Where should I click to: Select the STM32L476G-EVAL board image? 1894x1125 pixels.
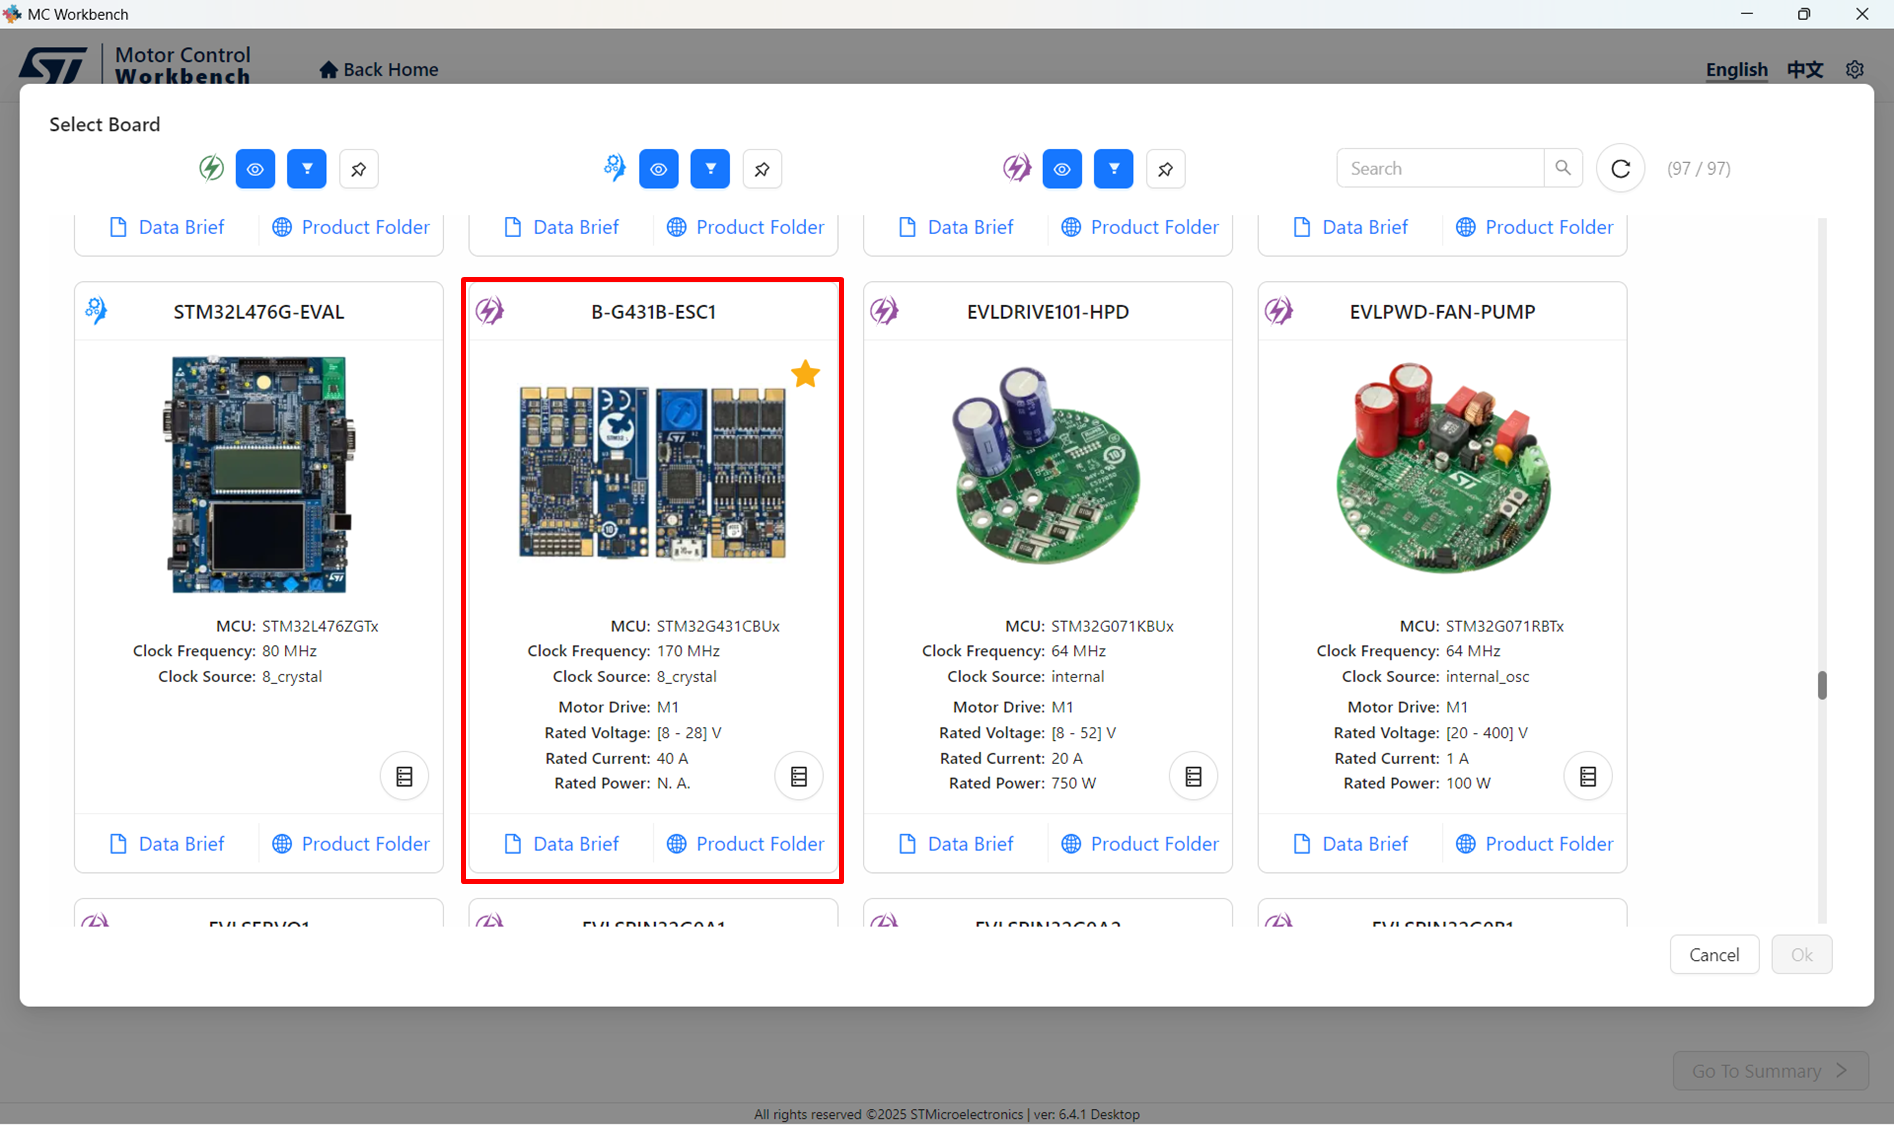[x=258, y=474]
